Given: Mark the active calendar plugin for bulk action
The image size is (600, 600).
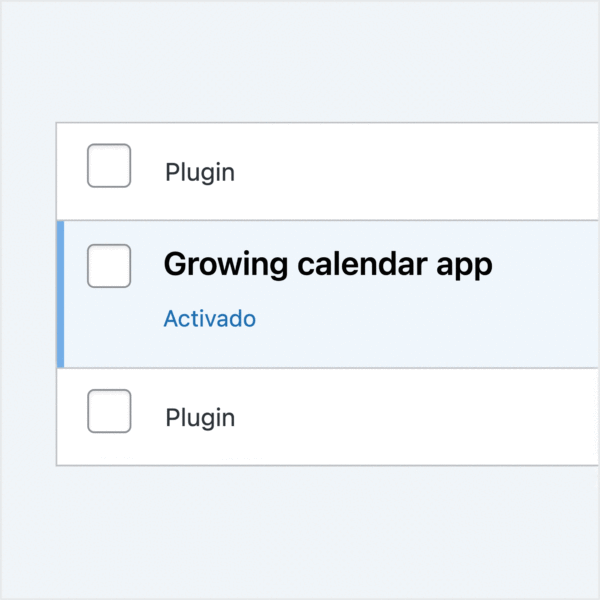Looking at the screenshot, I should click(x=109, y=266).
